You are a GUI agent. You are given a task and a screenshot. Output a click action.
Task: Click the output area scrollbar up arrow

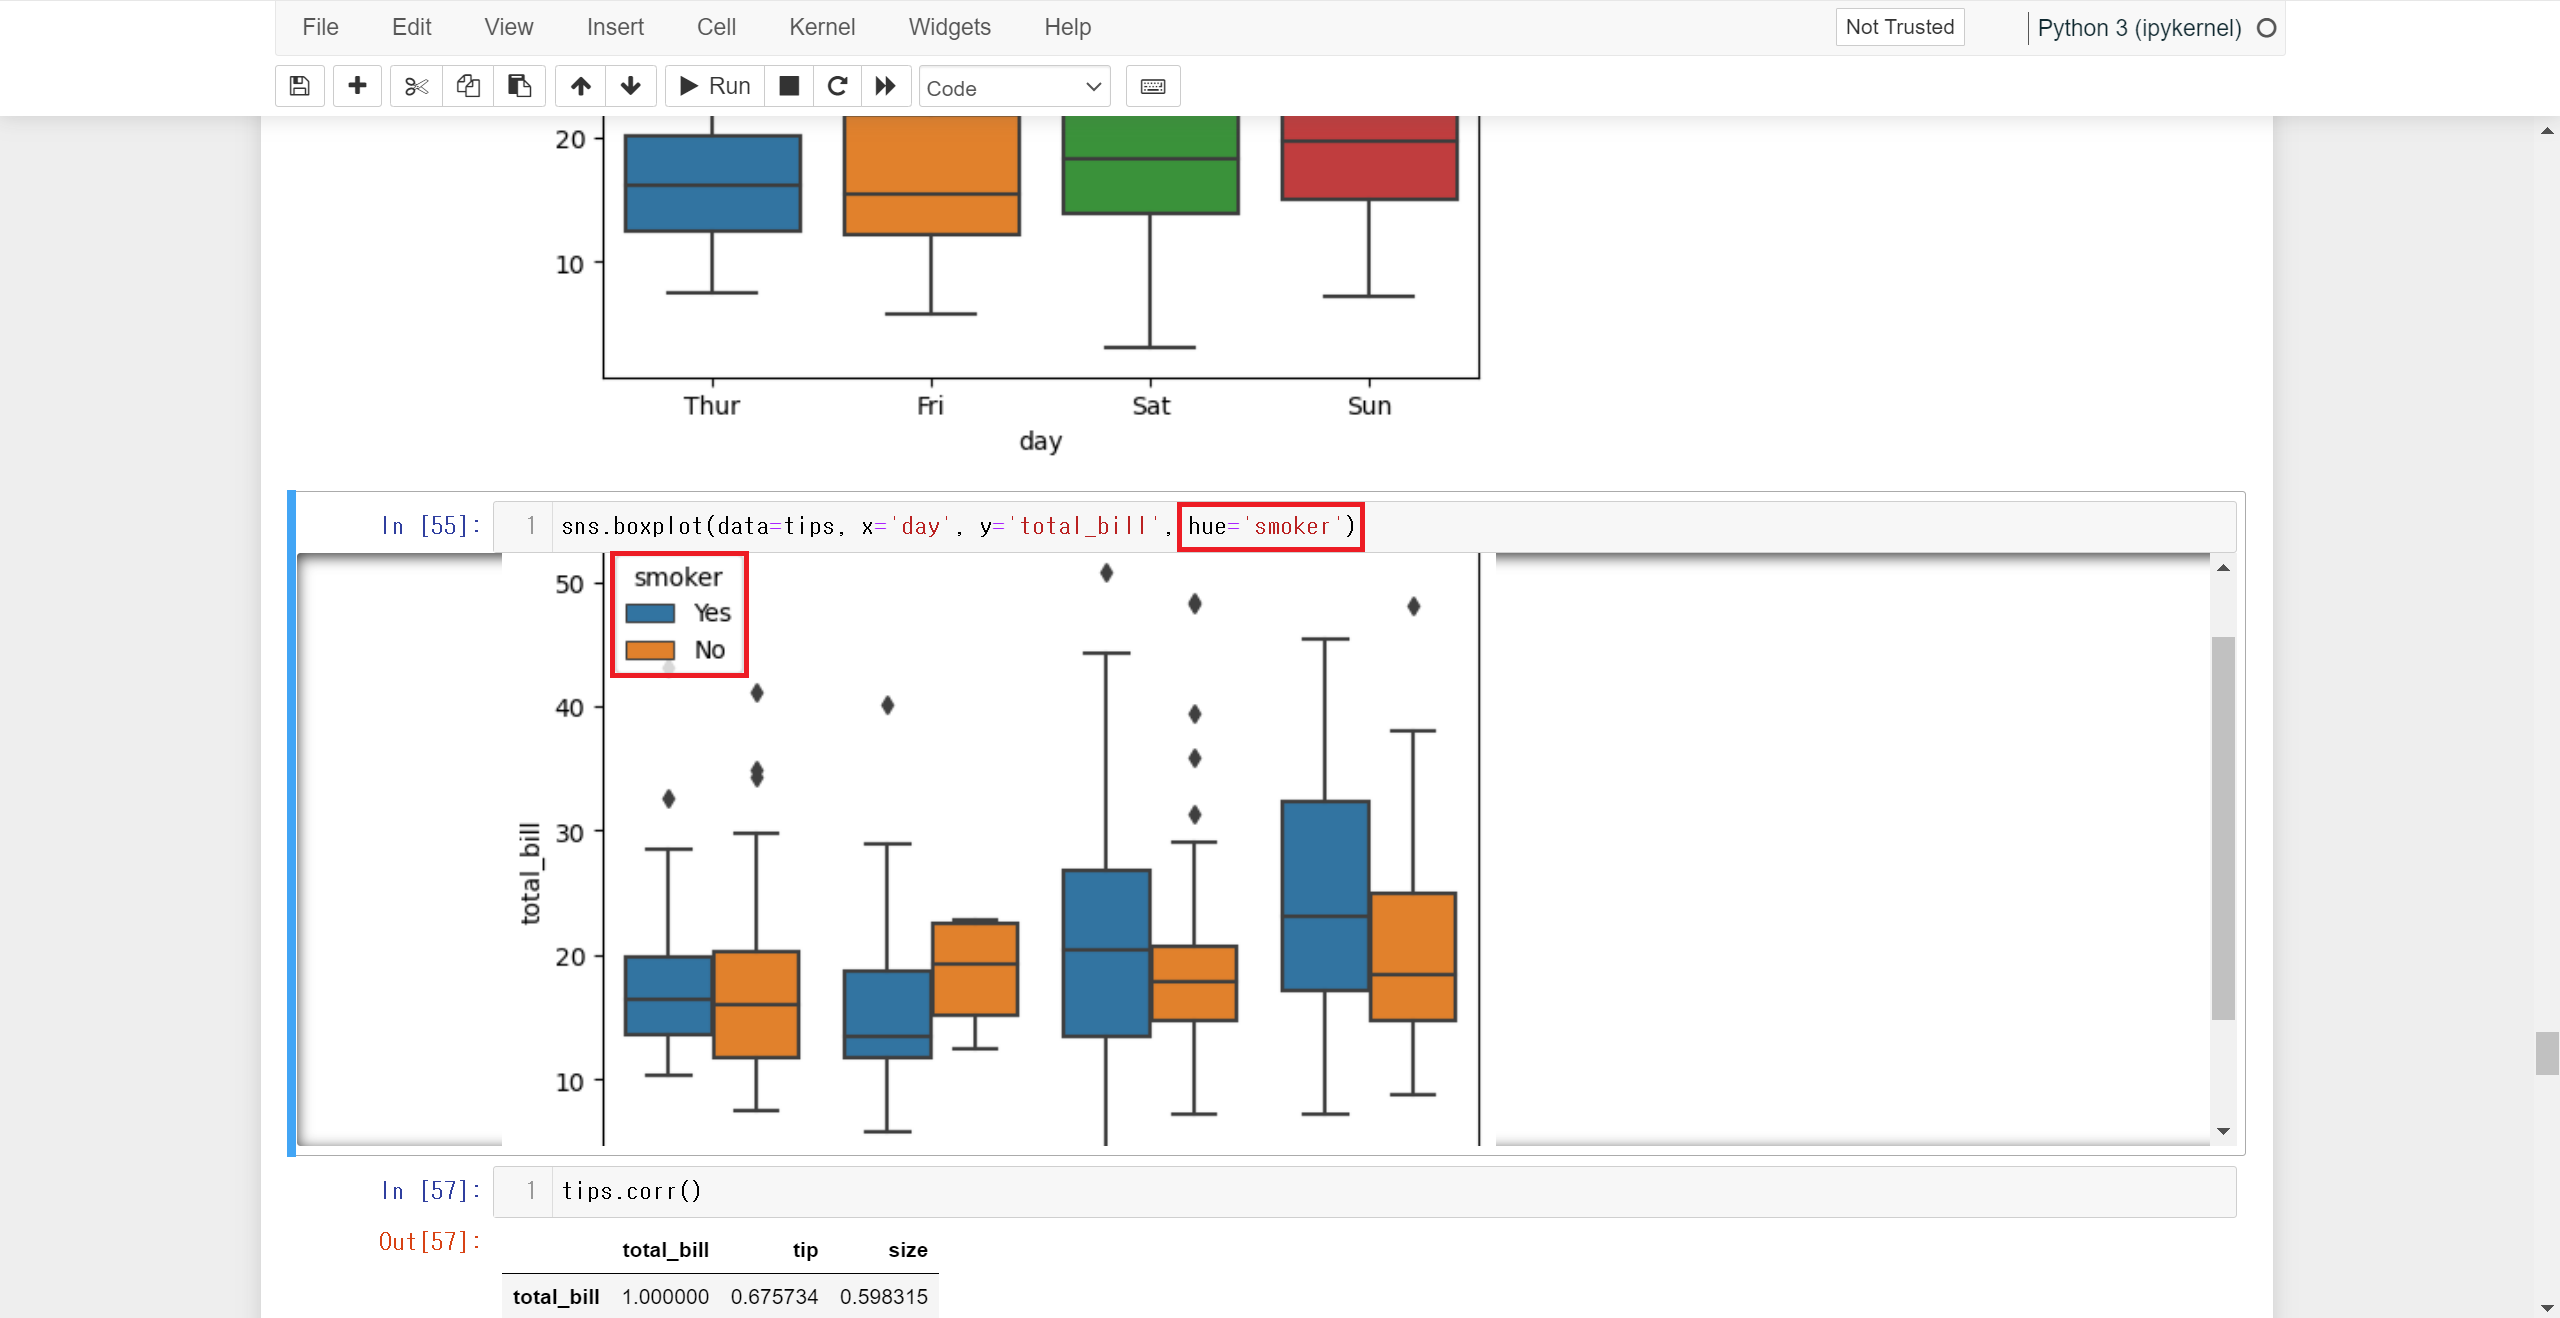pos(2223,568)
